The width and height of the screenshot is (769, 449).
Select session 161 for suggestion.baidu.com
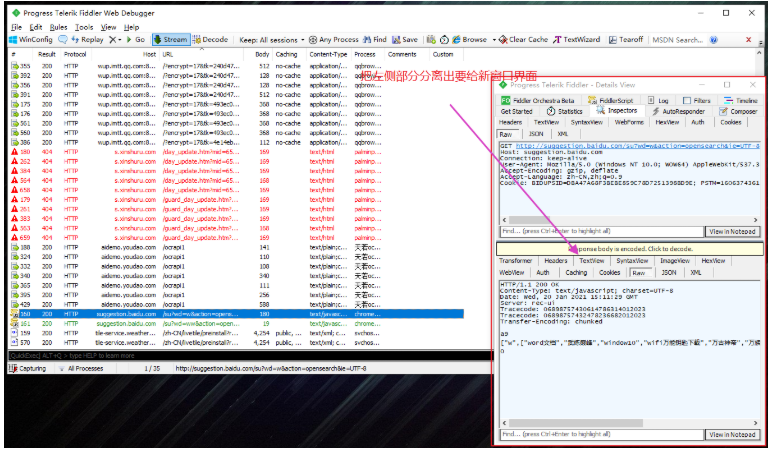236,324
